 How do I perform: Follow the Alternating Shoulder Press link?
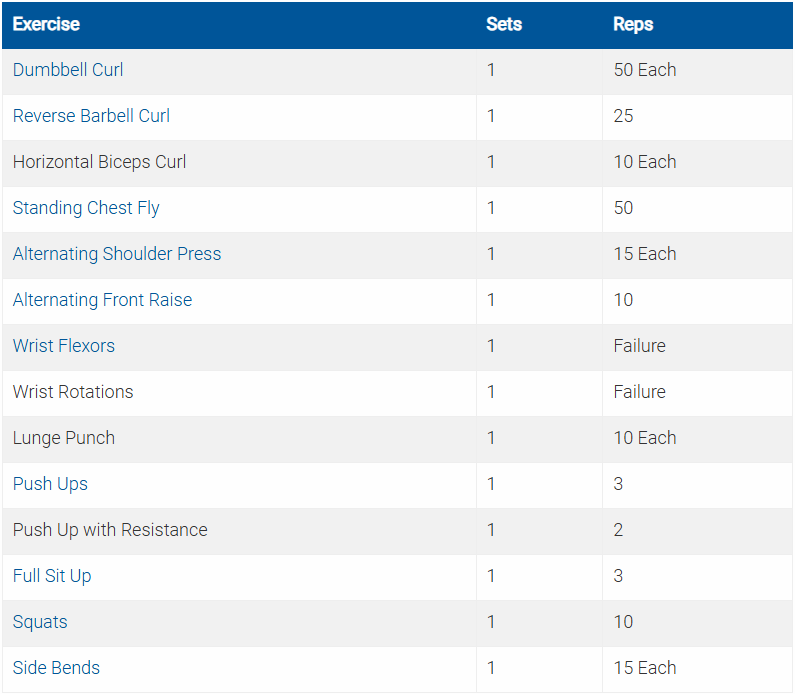click(117, 254)
